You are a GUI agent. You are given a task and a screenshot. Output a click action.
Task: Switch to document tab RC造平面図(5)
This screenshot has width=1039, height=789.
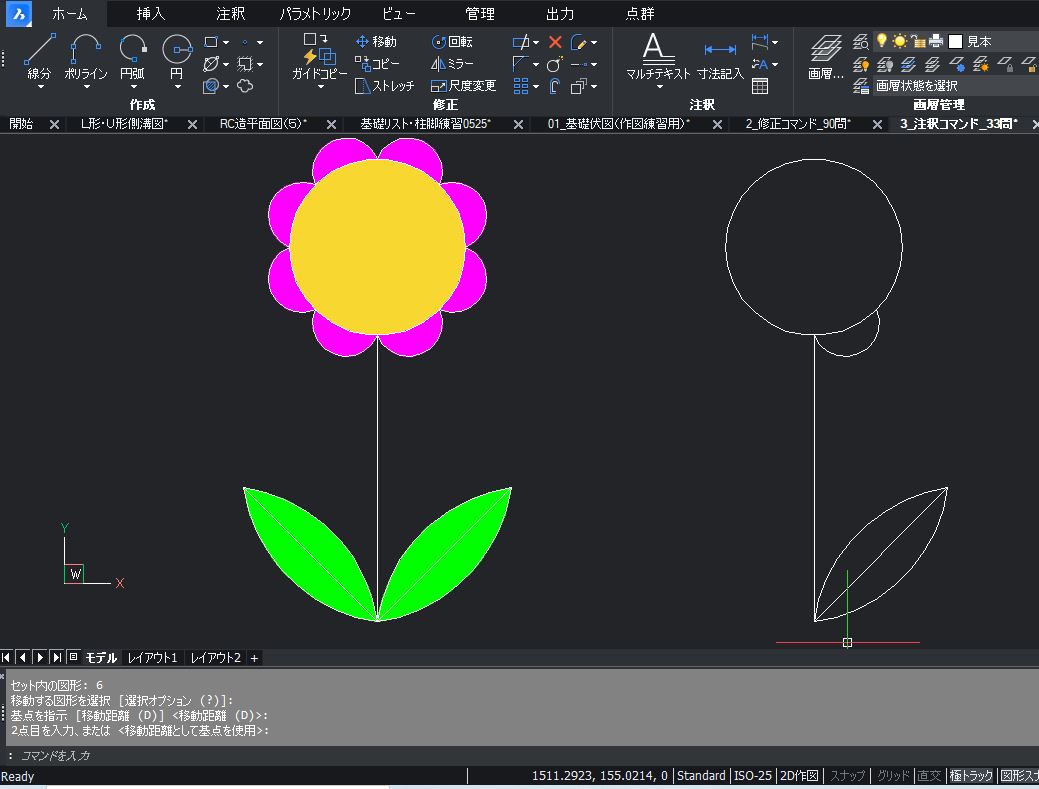click(263, 124)
